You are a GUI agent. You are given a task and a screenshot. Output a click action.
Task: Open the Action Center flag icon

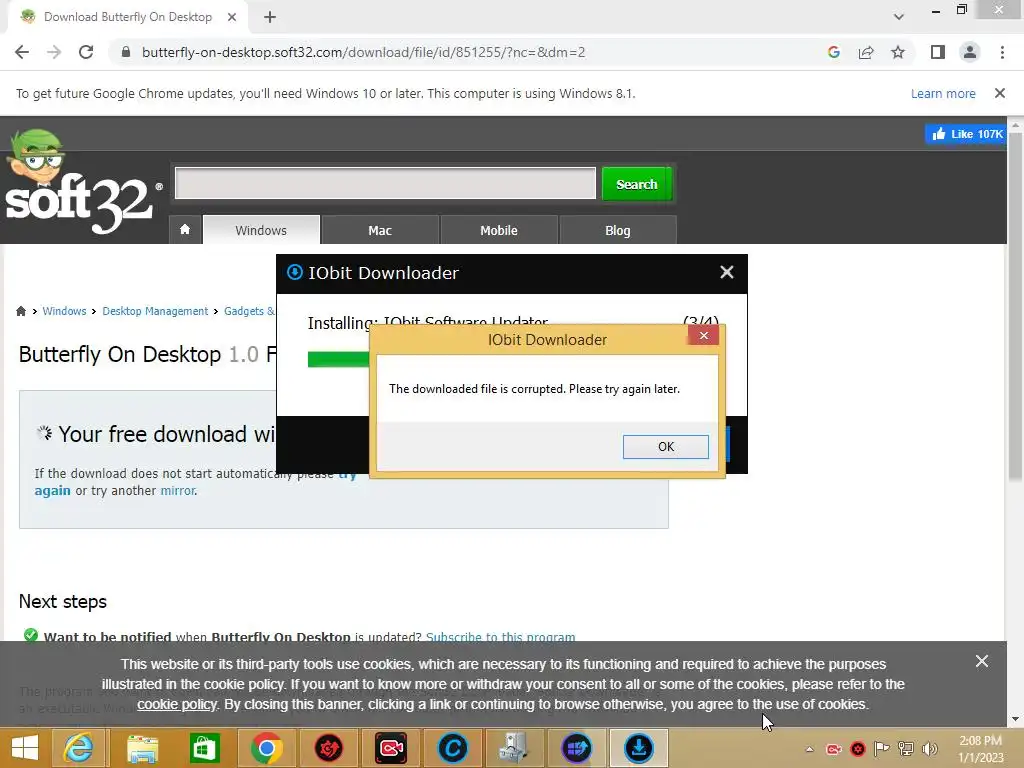tap(882, 749)
